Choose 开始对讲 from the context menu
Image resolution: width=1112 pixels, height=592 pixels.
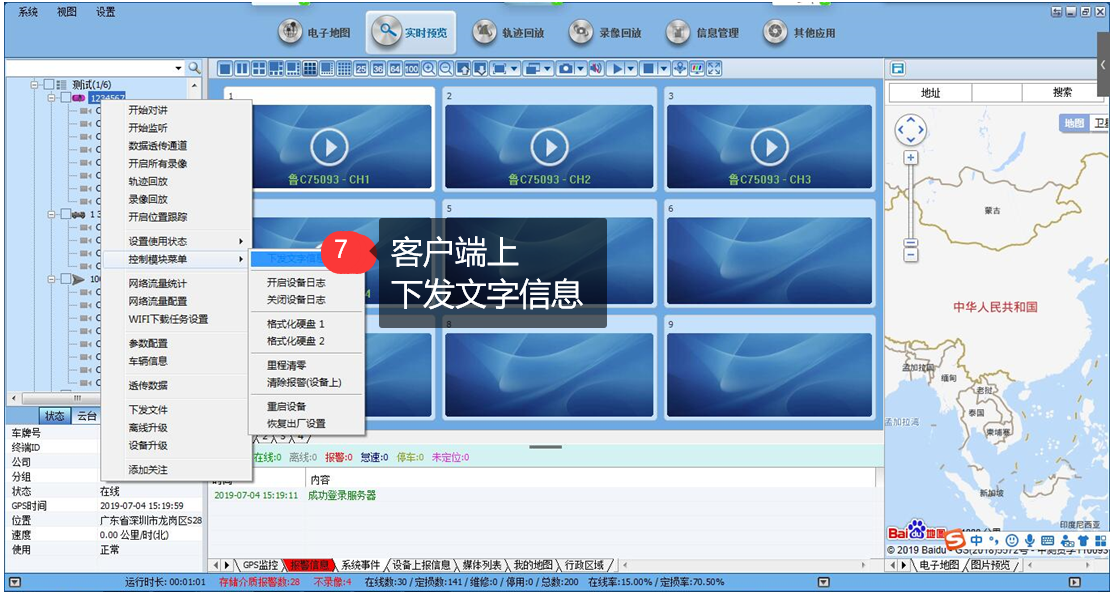(148, 110)
